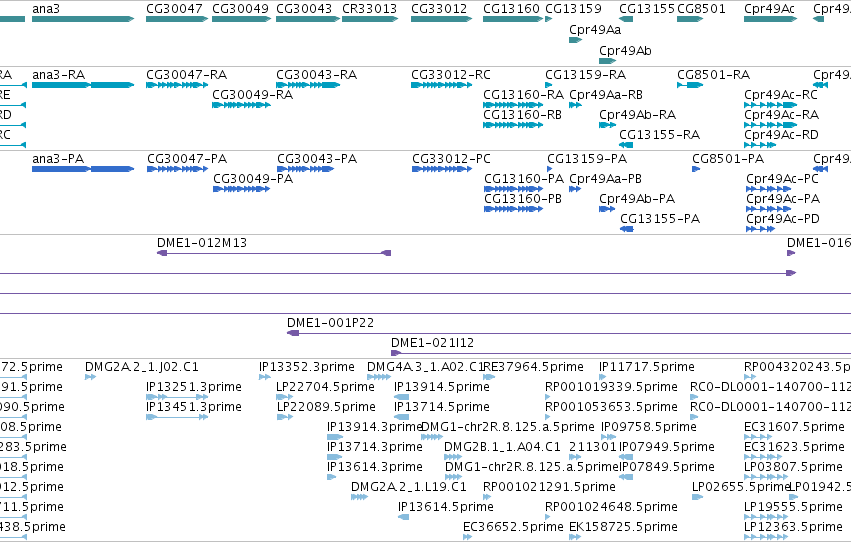
Task: Select transcript CG8501-RA
Action: [690, 85]
